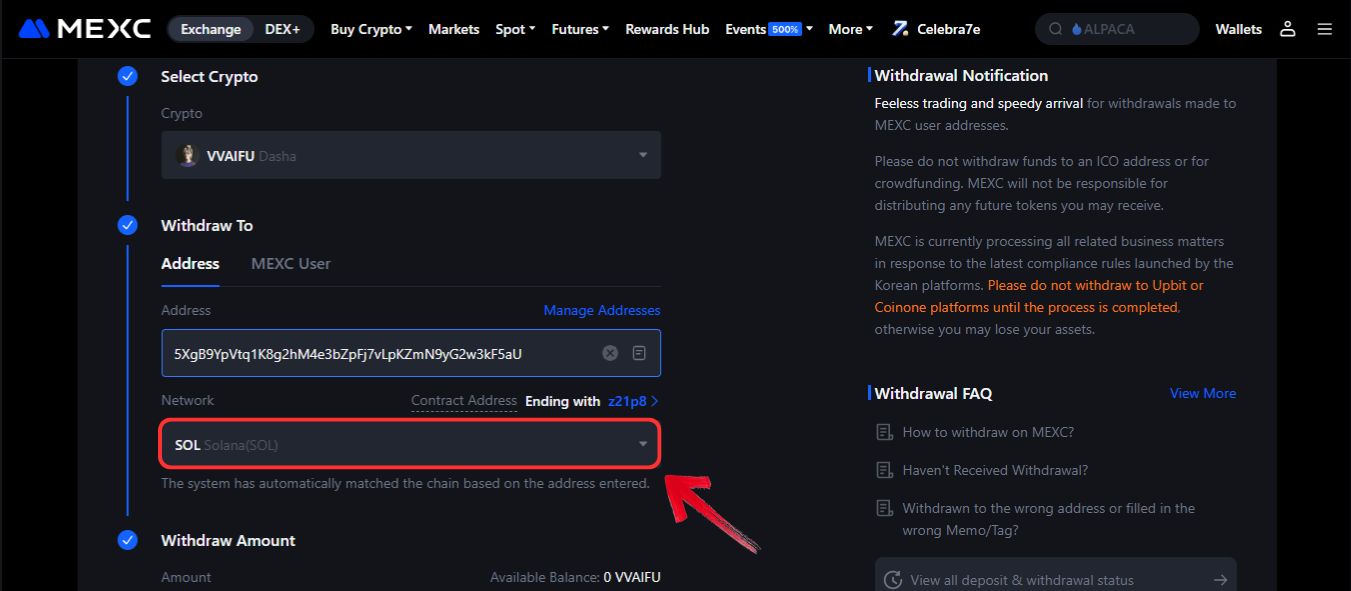
Task: Open the user profile icon
Action: coord(1288,29)
